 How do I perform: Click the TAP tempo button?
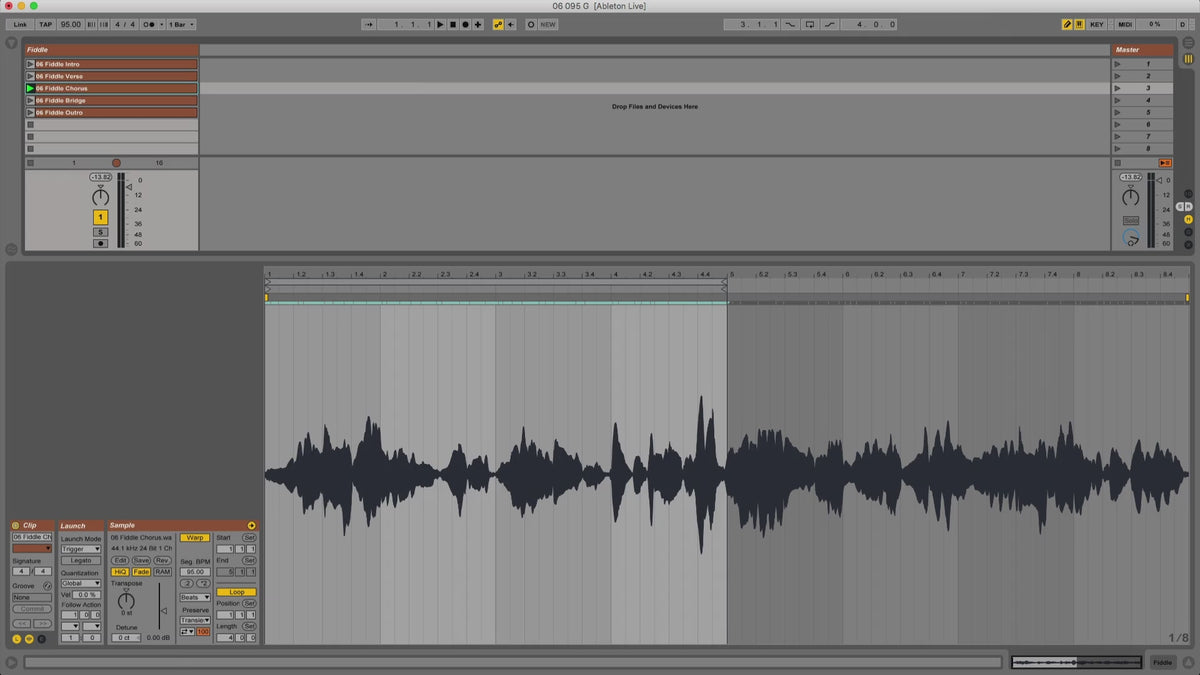pos(46,24)
